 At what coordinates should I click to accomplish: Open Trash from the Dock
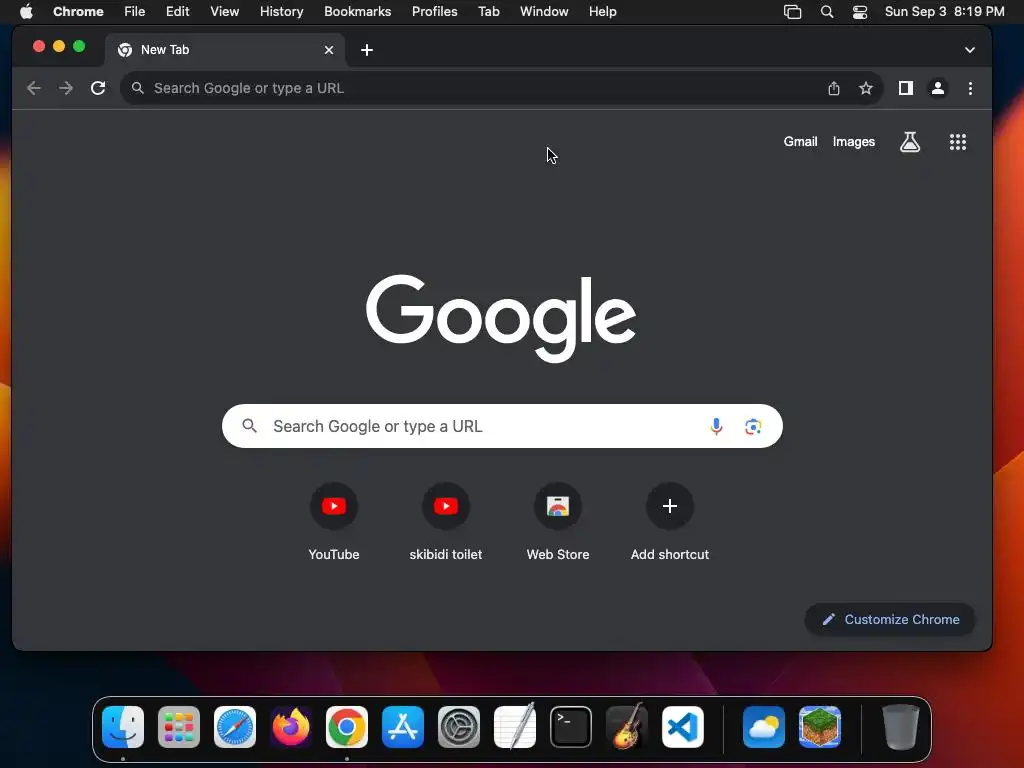click(901, 727)
